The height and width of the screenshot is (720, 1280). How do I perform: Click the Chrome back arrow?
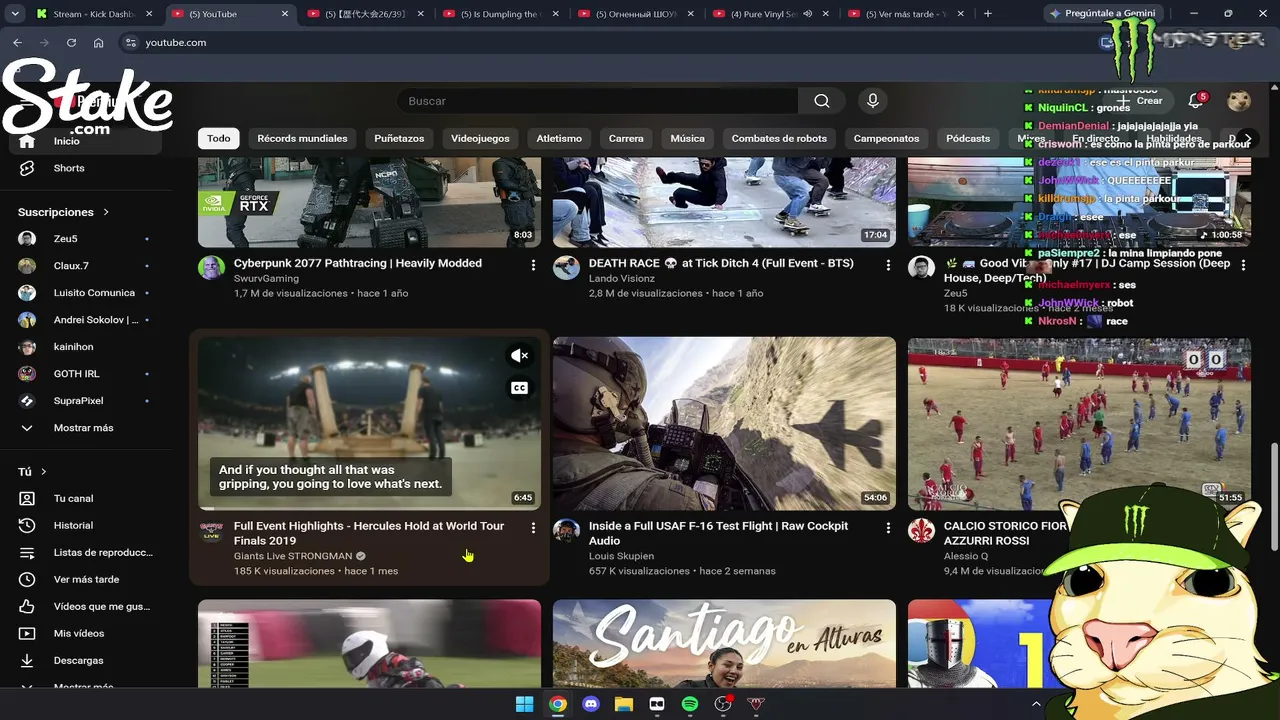(17, 43)
